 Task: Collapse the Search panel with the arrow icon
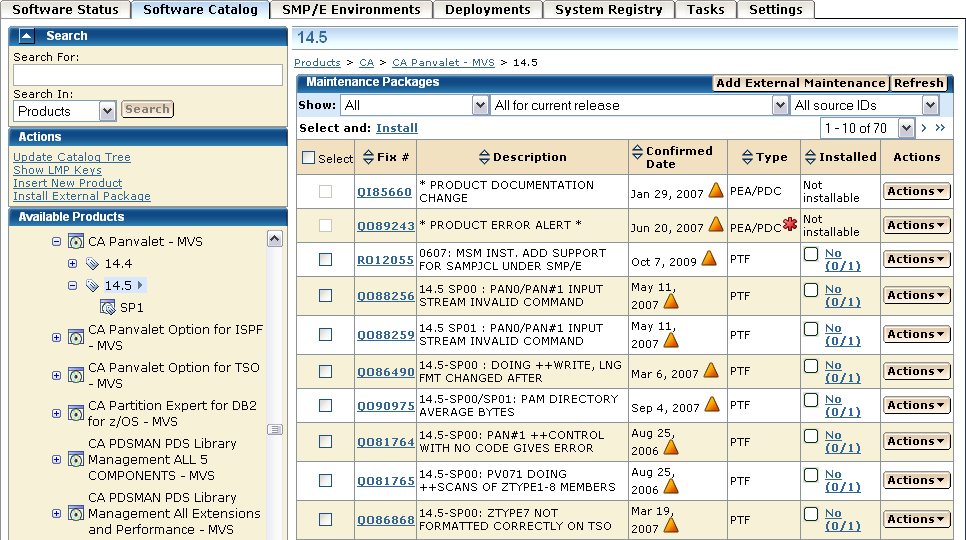pos(27,36)
